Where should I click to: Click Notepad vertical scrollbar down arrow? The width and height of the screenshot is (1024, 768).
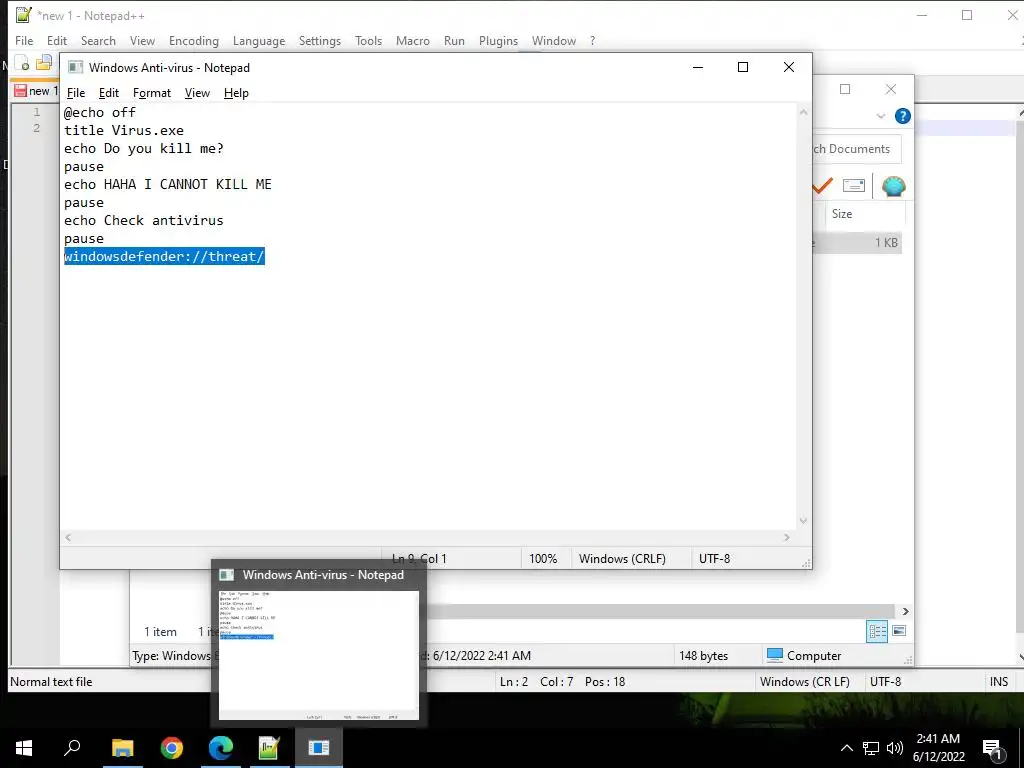803,520
